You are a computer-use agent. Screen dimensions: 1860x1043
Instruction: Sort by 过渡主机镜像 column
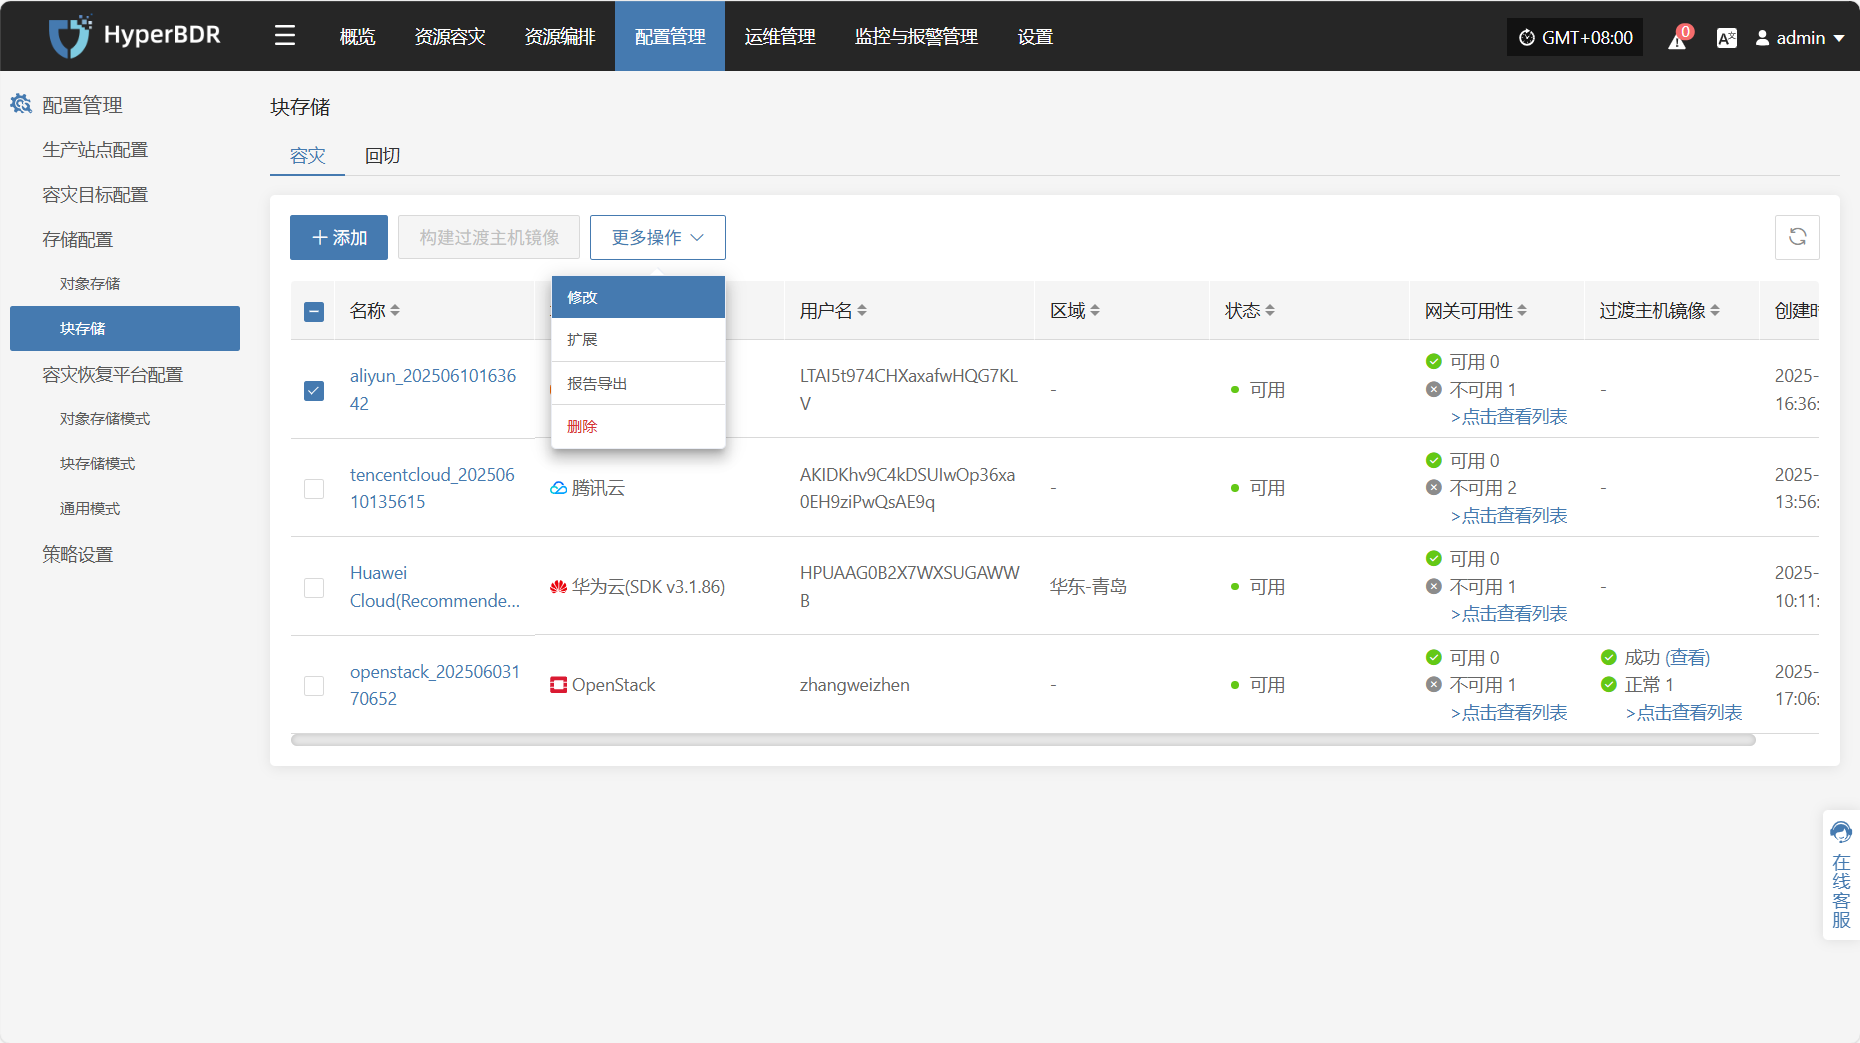pos(1715,311)
